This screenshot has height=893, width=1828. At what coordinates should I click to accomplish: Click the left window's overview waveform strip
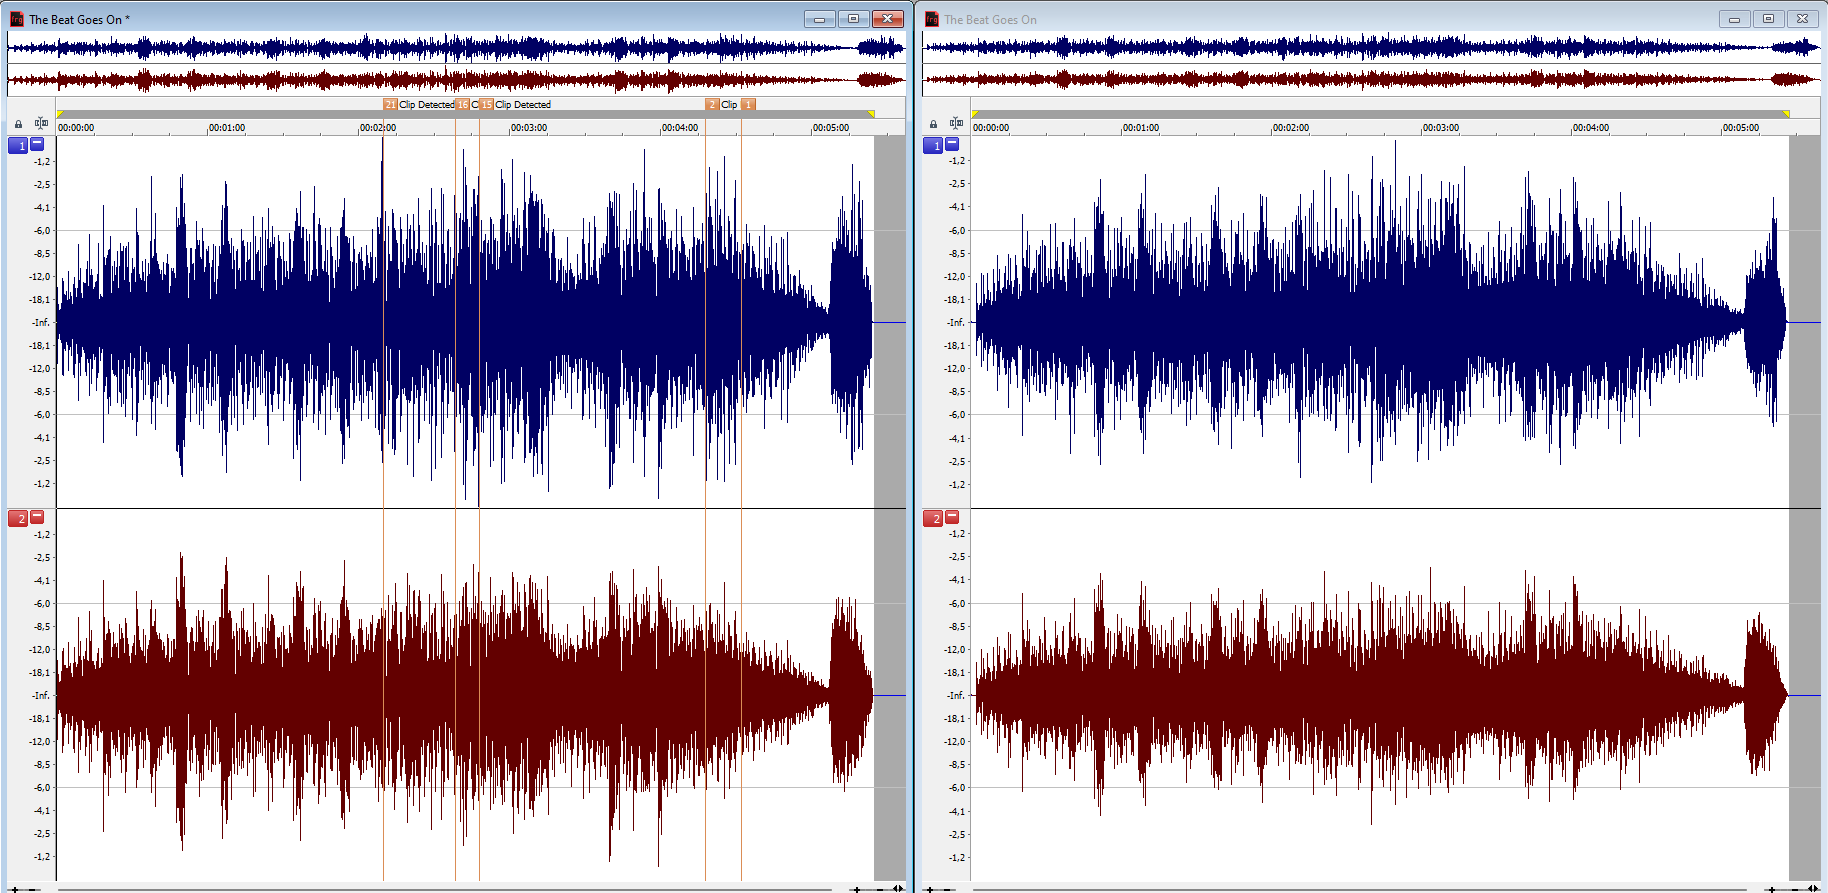[x=456, y=63]
